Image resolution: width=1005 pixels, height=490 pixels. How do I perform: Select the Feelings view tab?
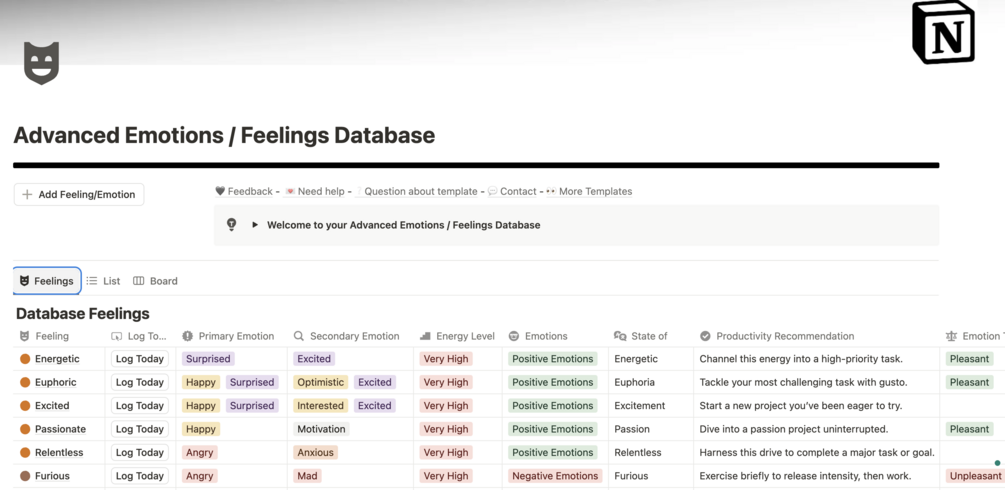coord(47,281)
